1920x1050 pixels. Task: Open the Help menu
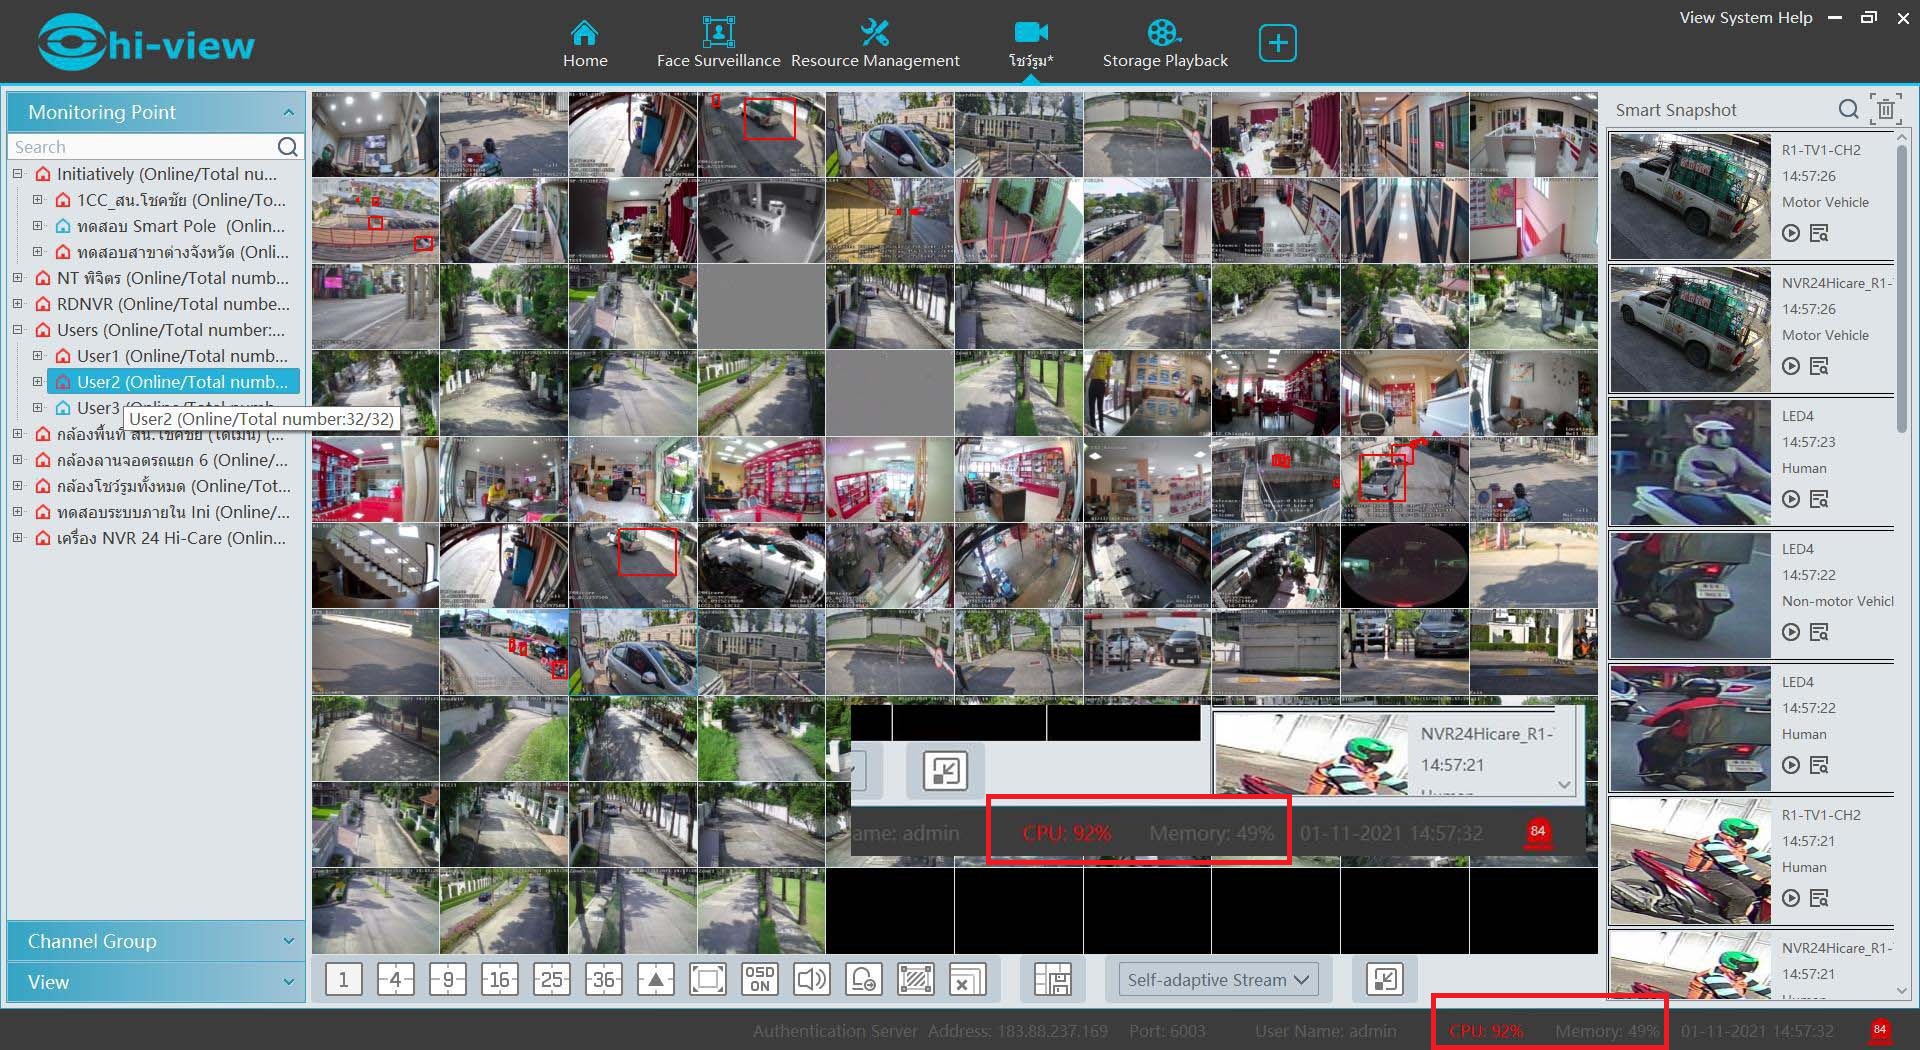coord(1795,17)
